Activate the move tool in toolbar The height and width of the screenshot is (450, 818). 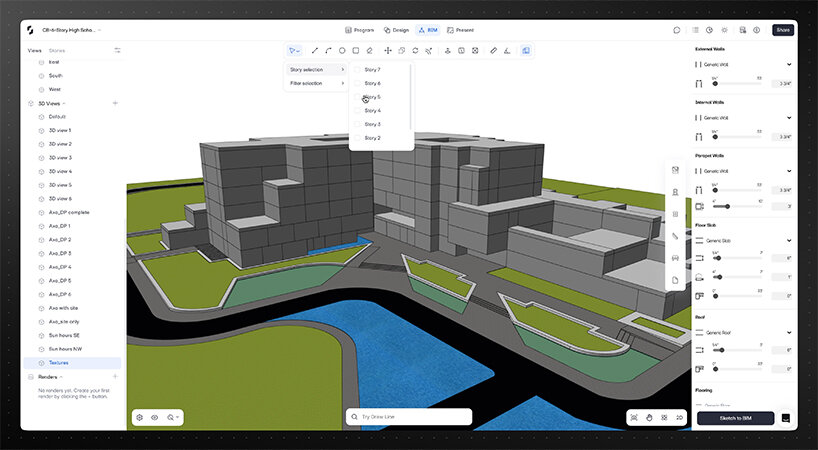pos(388,50)
